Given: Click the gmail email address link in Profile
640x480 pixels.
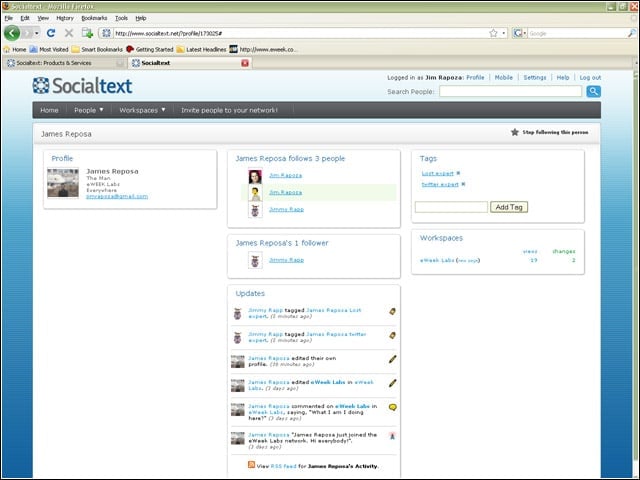Looking at the screenshot, I should [x=117, y=196].
